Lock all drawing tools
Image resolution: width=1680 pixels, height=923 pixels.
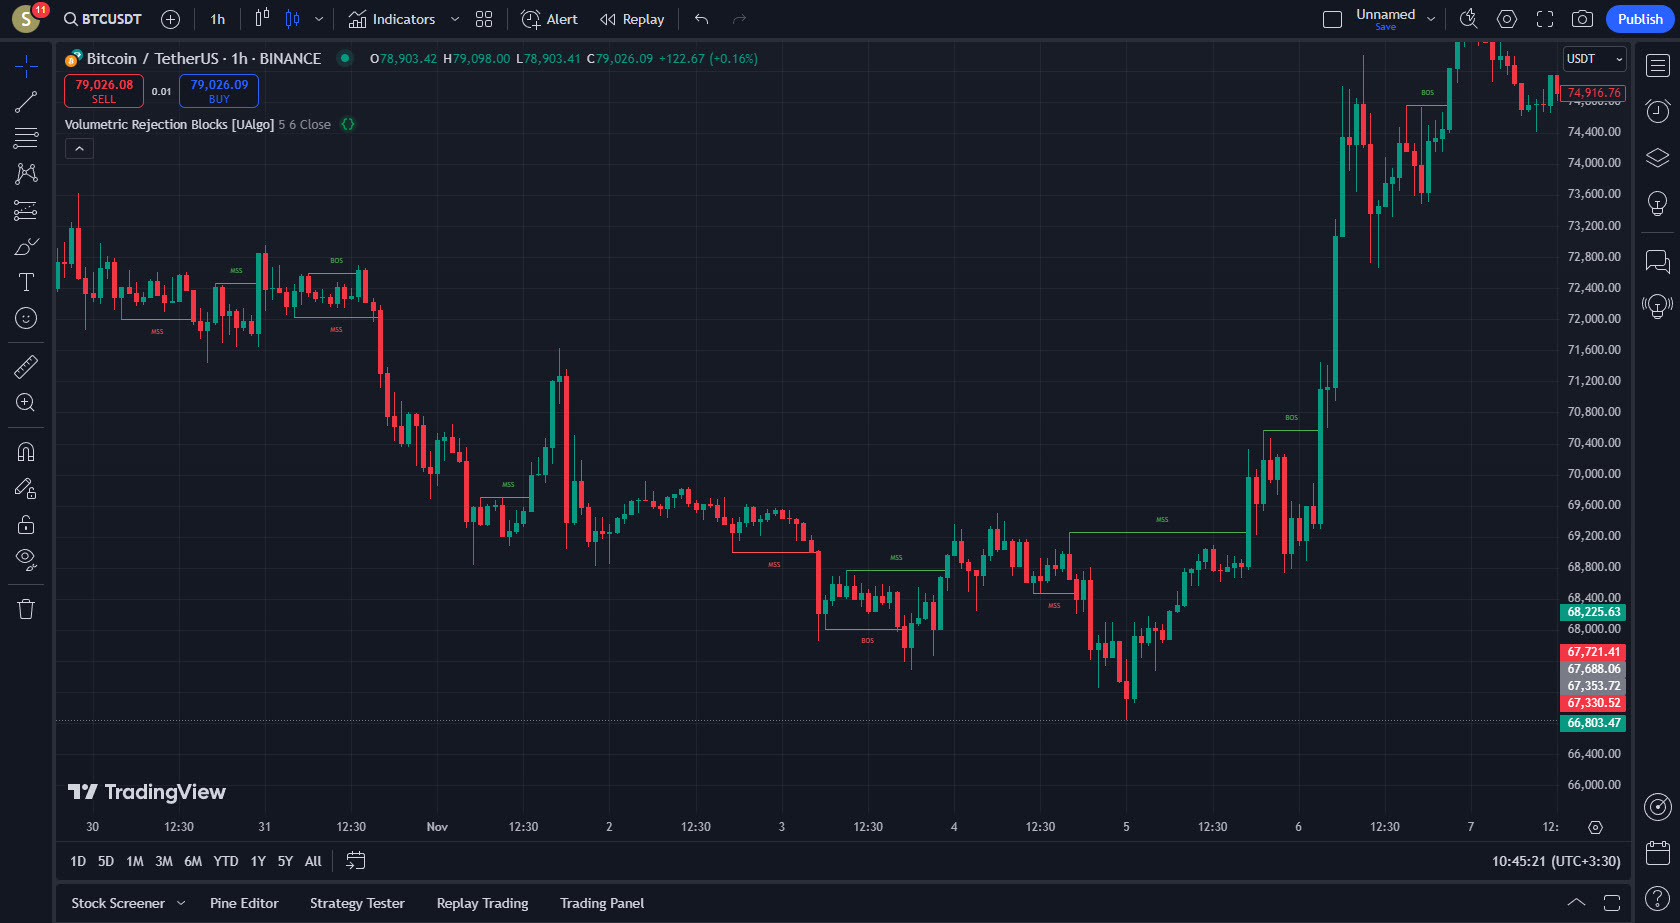tap(26, 524)
